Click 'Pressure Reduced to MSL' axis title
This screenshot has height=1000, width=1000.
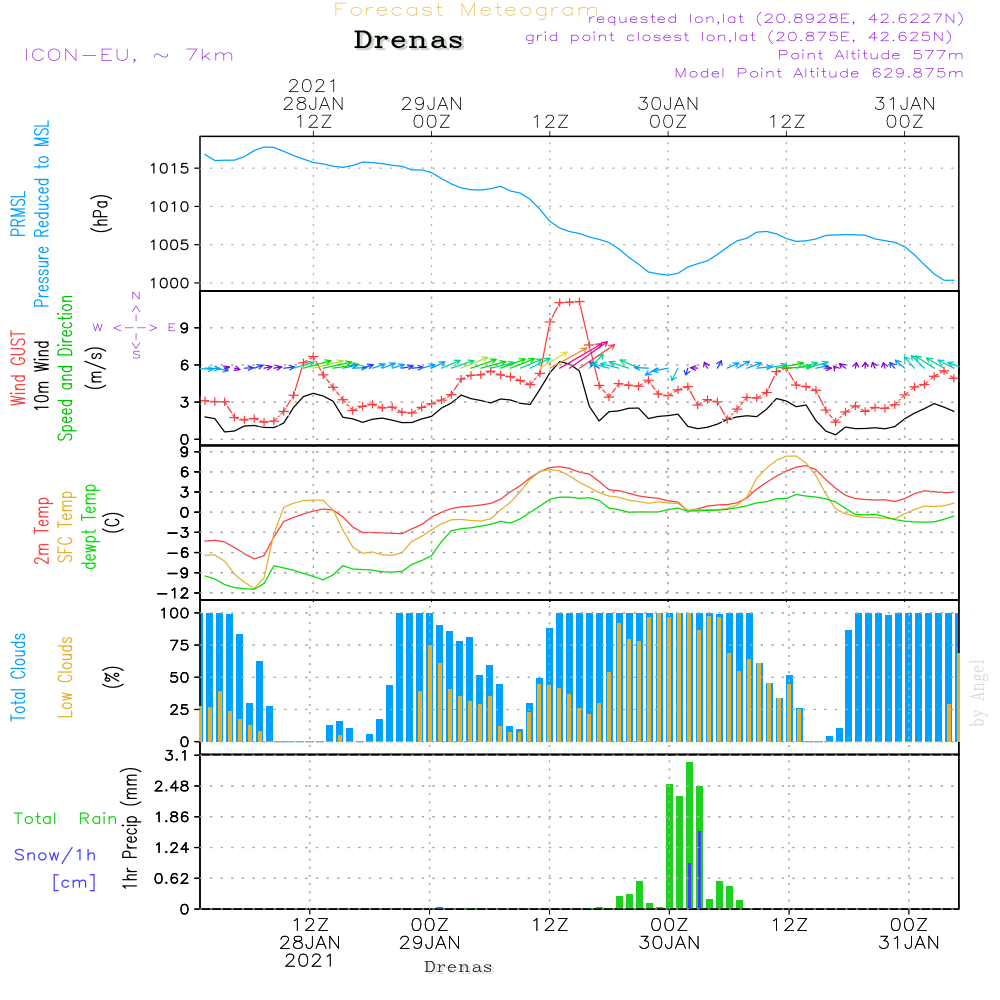click(41, 214)
